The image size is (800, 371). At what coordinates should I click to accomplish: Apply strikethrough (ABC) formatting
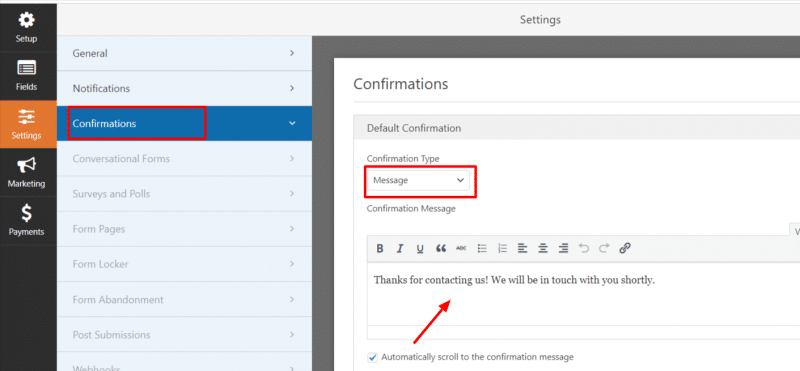point(461,249)
